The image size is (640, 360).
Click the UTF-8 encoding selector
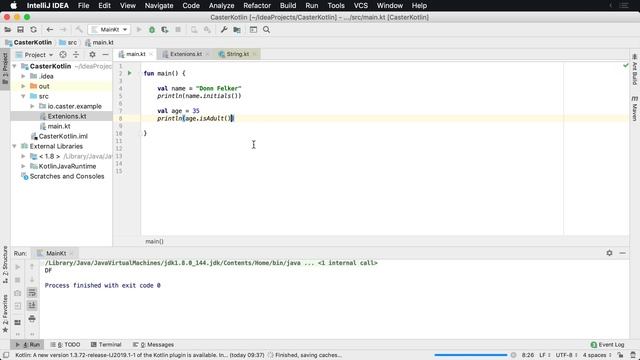coord(566,355)
